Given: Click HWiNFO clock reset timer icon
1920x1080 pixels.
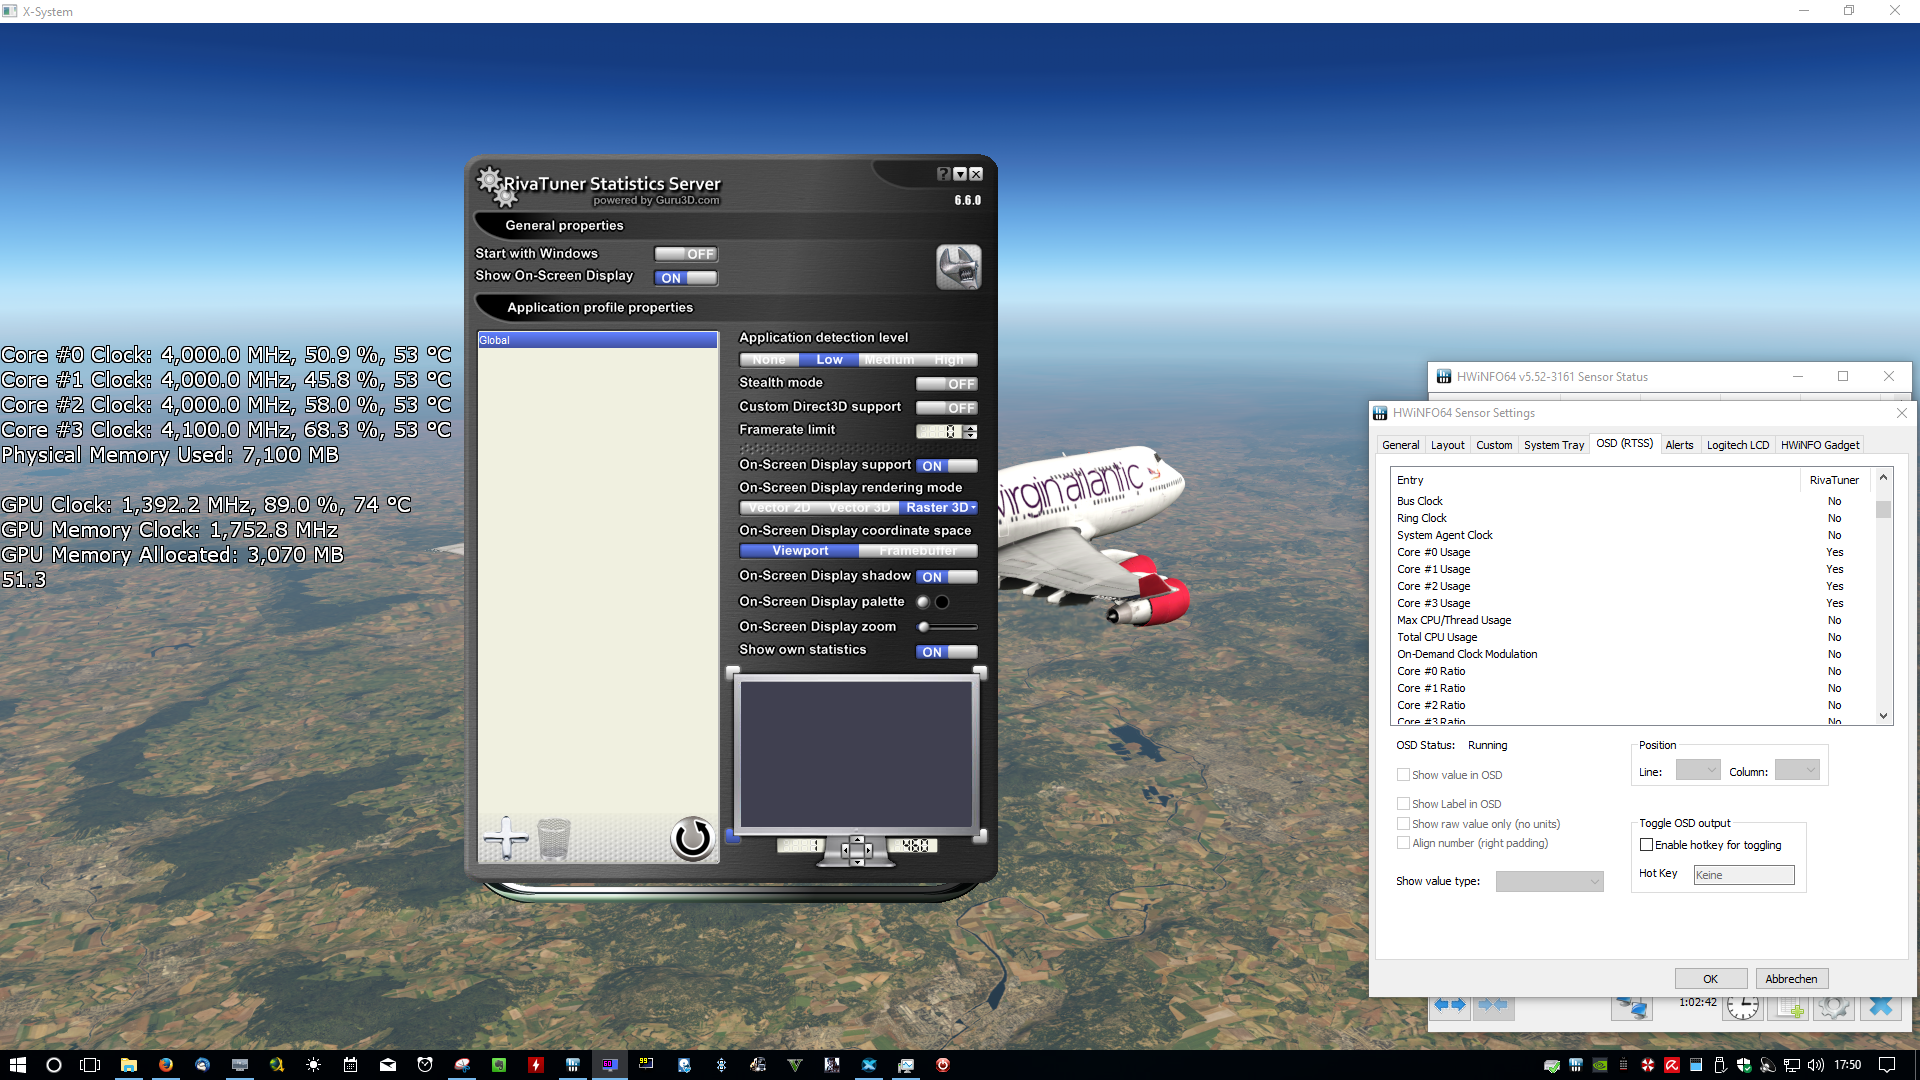Looking at the screenshot, I should coord(1742,1007).
